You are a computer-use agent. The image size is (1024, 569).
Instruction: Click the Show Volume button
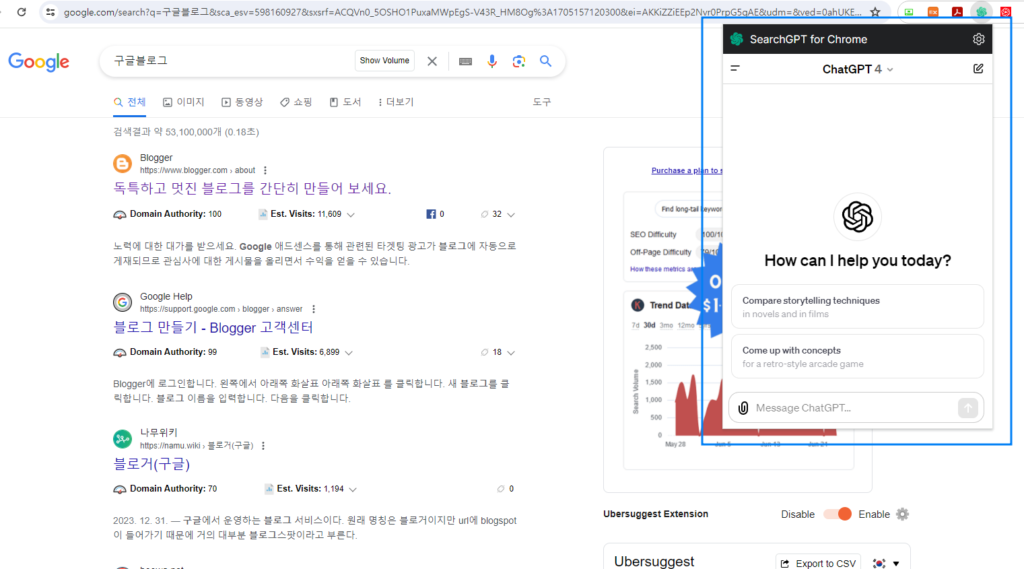point(384,61)
